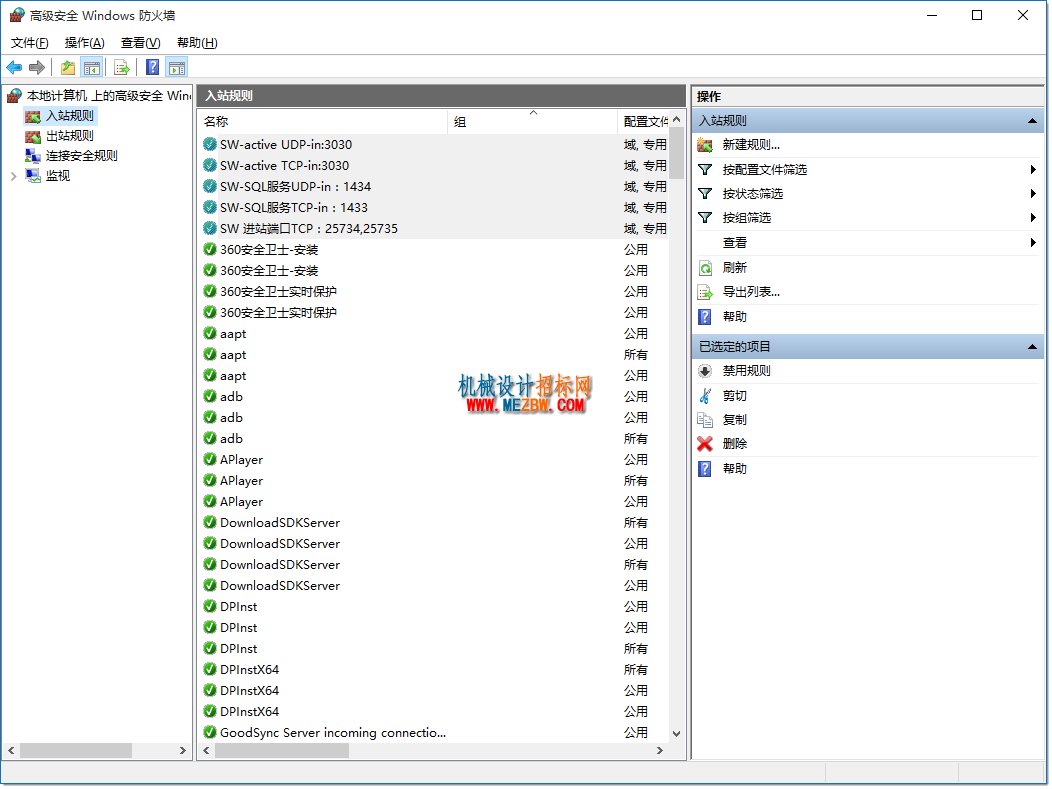Select the SW-SQL服务TCP-in：1433 rule
The width and height of the screenshot is (1052, 789).
tap(433, 208)
